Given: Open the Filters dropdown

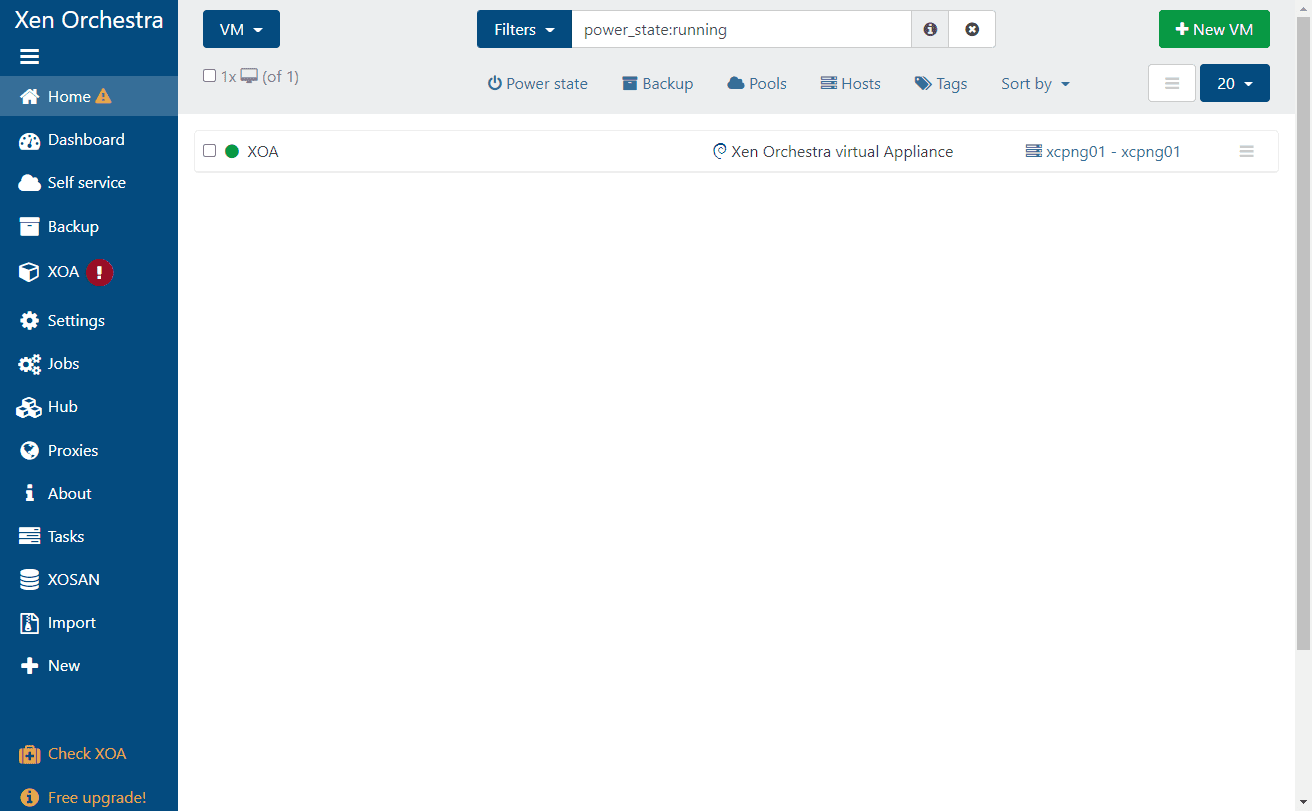Looking at the screenshot, I should point(524,30).
